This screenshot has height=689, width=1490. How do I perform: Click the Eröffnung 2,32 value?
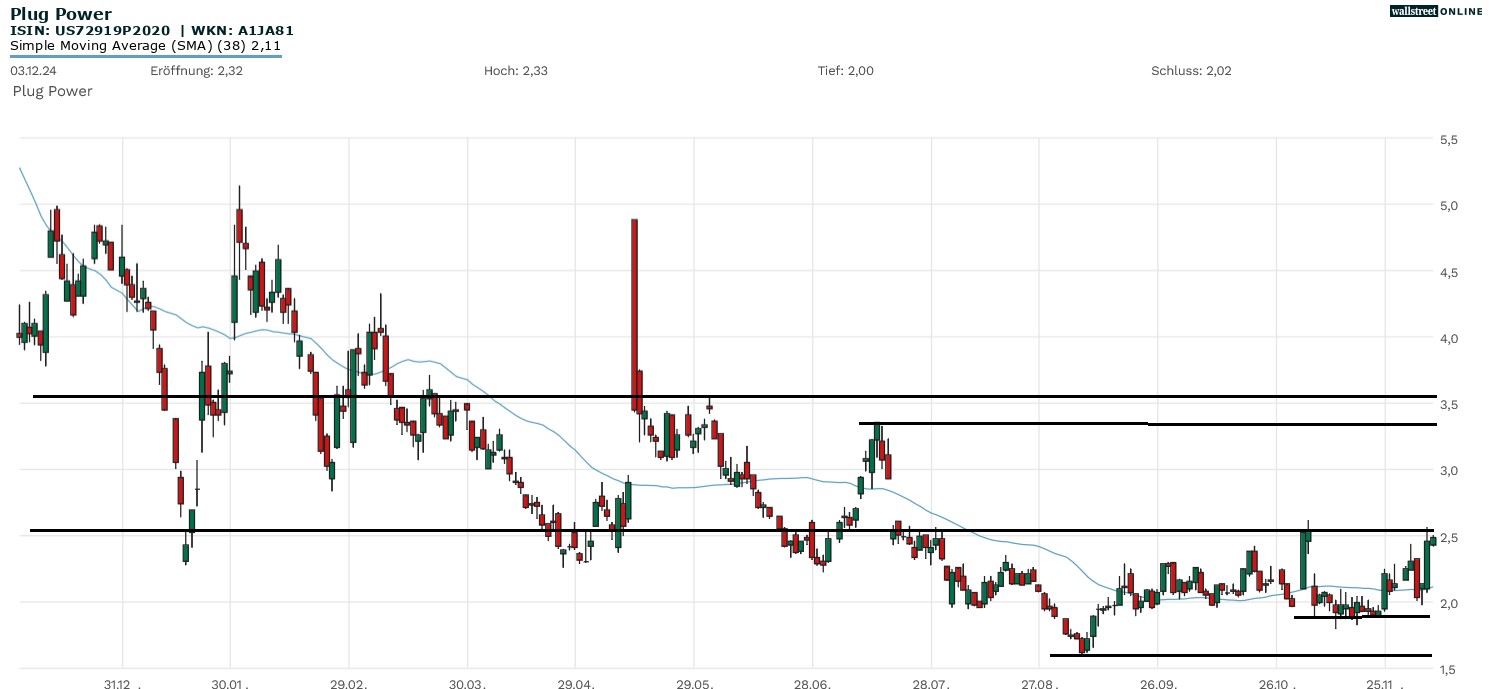[x=196, y=71]
